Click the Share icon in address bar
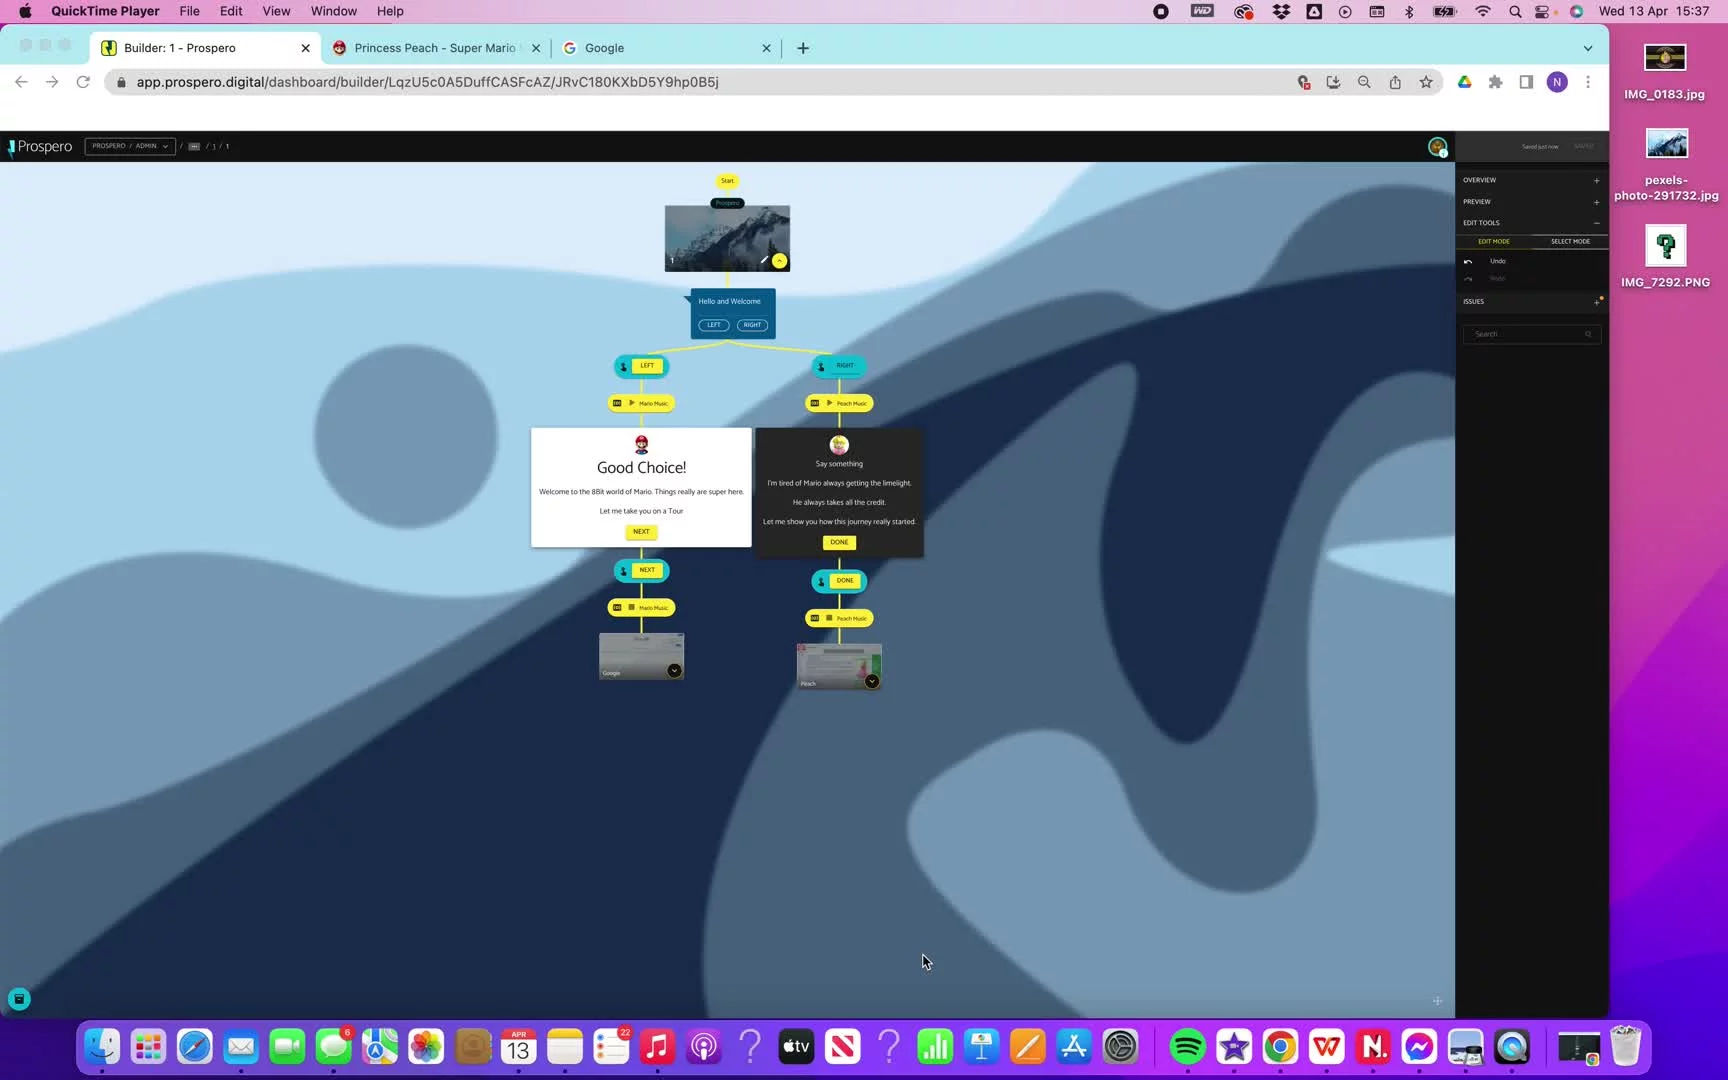The image size is (1728, 1080). coord(1395,82)
